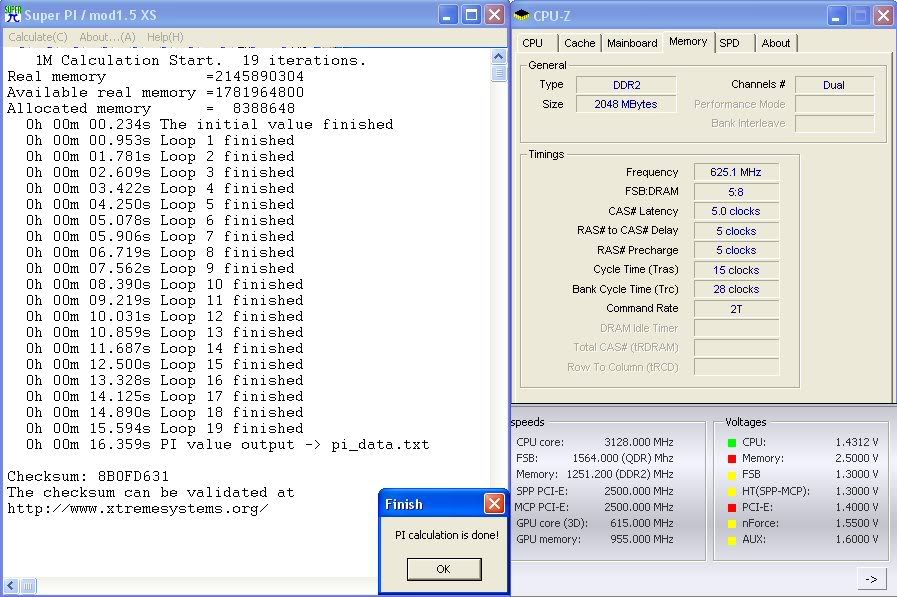The height and width of the screenshot is (597, 897).
Task: Click the arrow button under the Voltages panel
Action: pos(871,579)
